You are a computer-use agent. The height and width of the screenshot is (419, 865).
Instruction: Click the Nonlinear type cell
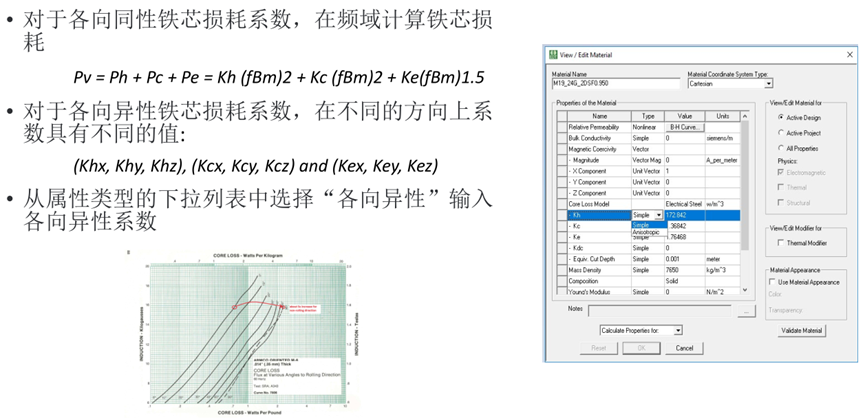pos(648,127)
